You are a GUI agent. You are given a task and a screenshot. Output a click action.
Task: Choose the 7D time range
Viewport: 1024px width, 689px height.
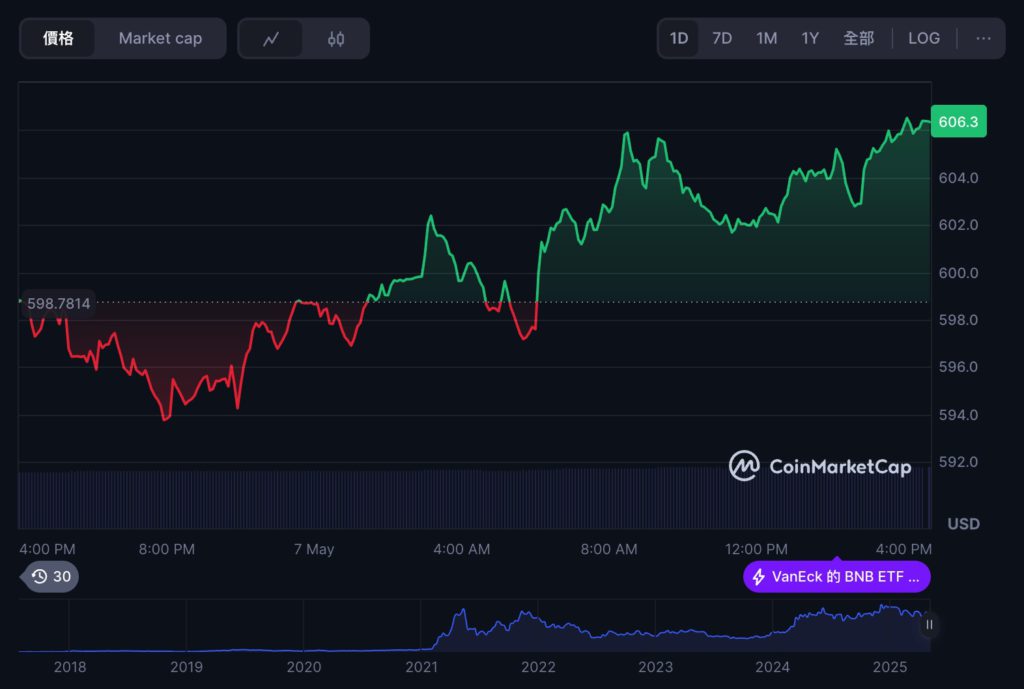722,38
